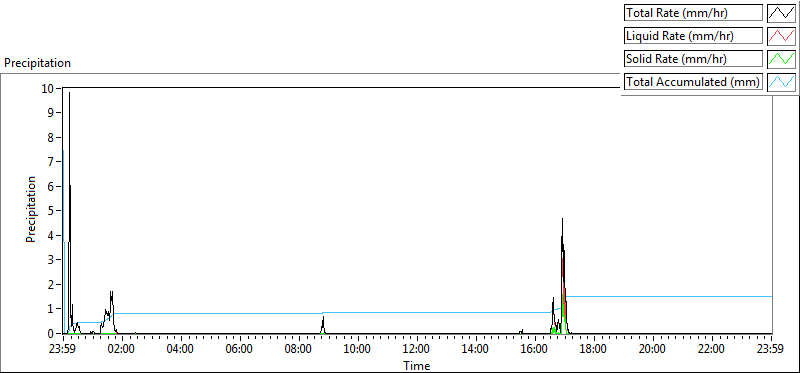Click the 08:00 time axis marker
Image resolution: width=800 pixels, height=373 pixels.
[x=299, y=350]
